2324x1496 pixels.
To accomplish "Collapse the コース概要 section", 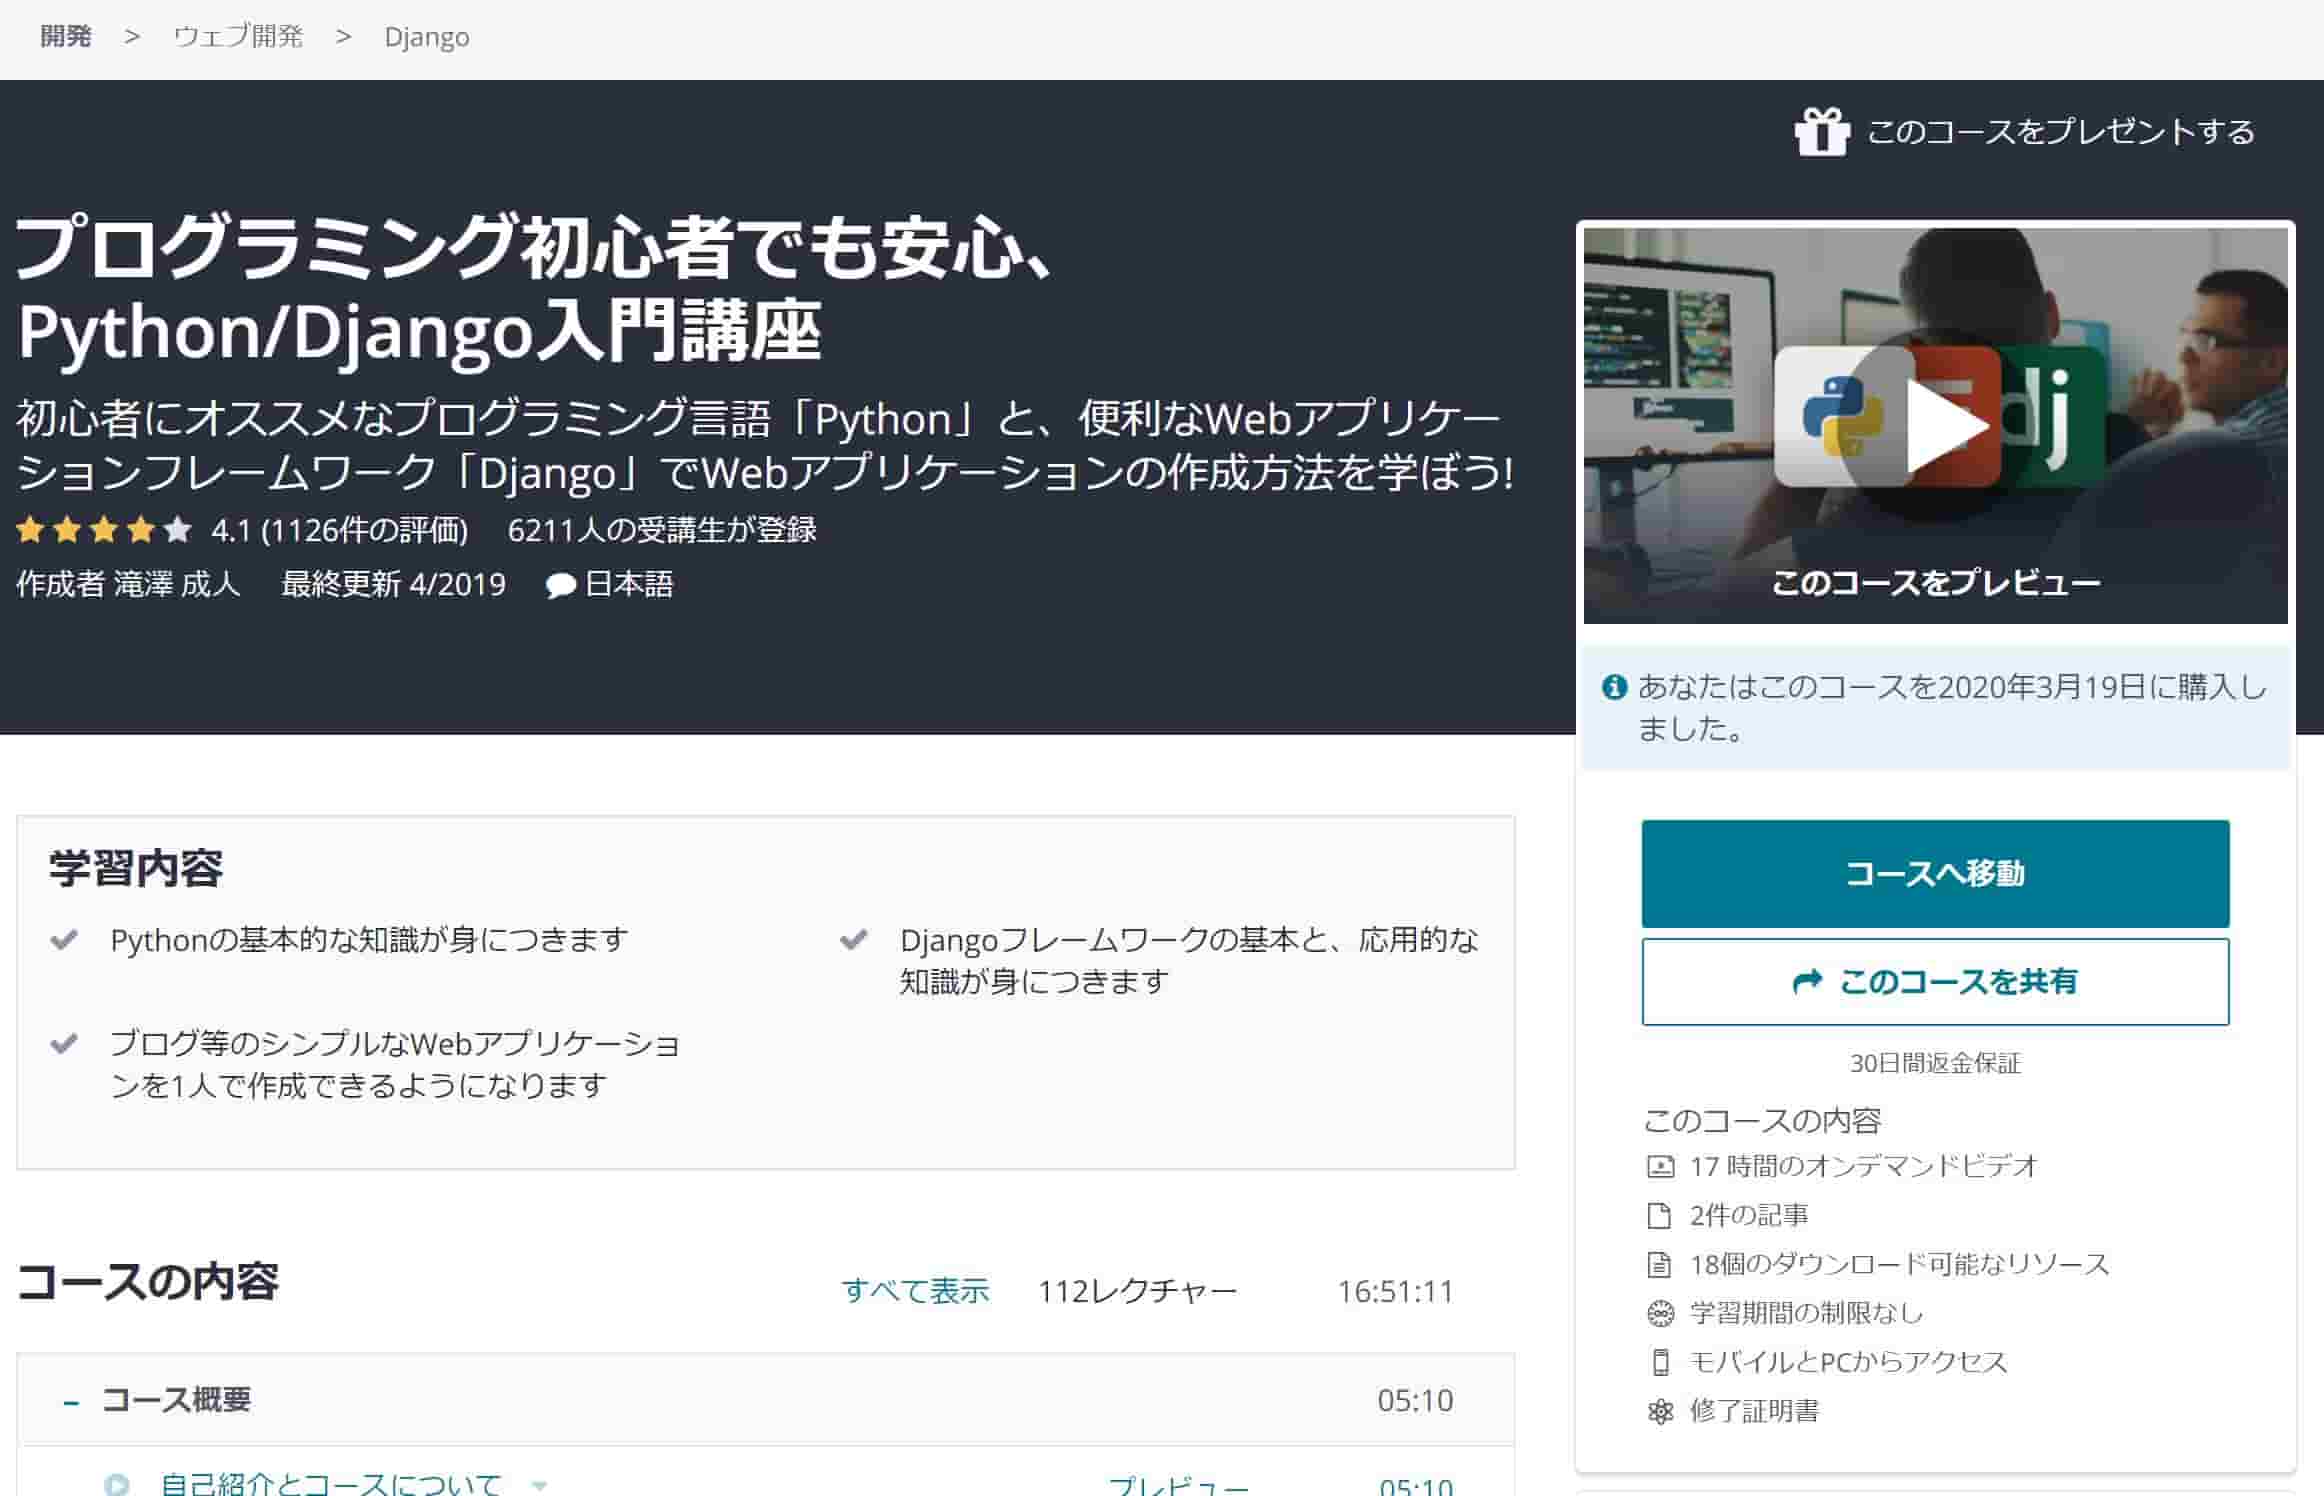I will click(x=71, y=1402).
